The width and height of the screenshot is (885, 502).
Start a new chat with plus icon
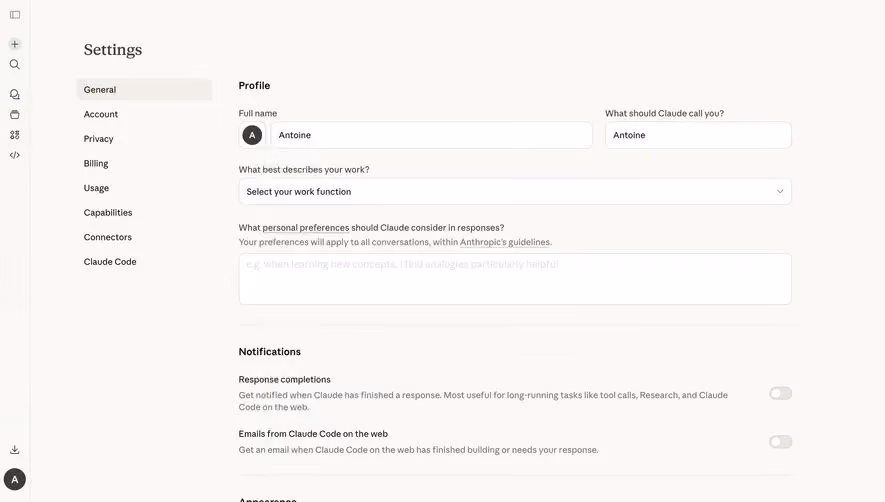point(15,44)
